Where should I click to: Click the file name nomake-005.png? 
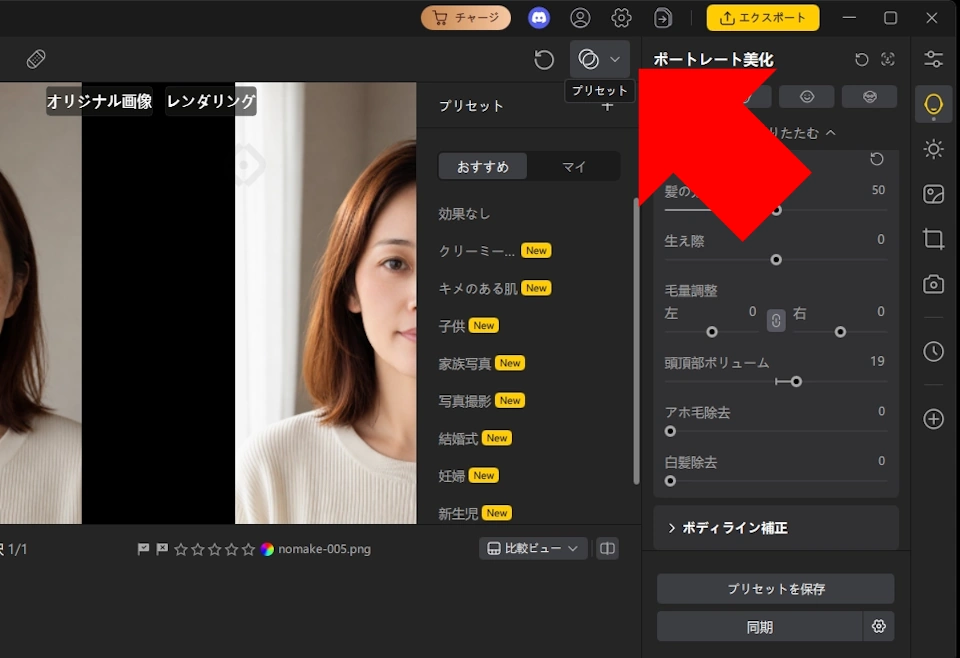tap(324, 549)
